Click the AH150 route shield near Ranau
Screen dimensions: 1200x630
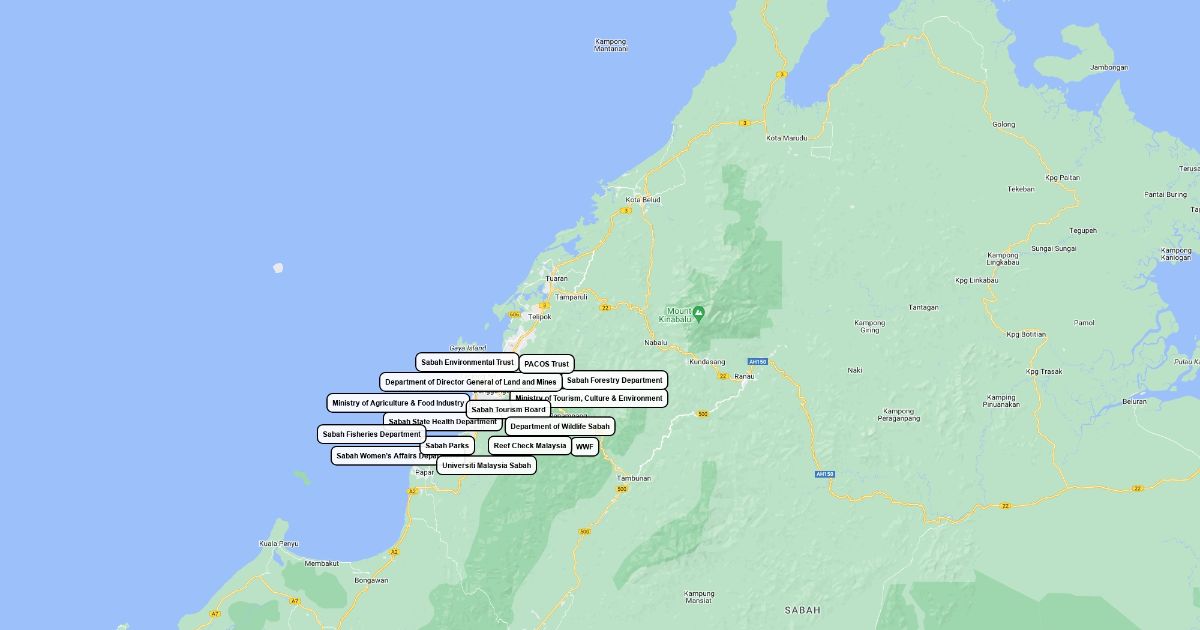point(757,362)
